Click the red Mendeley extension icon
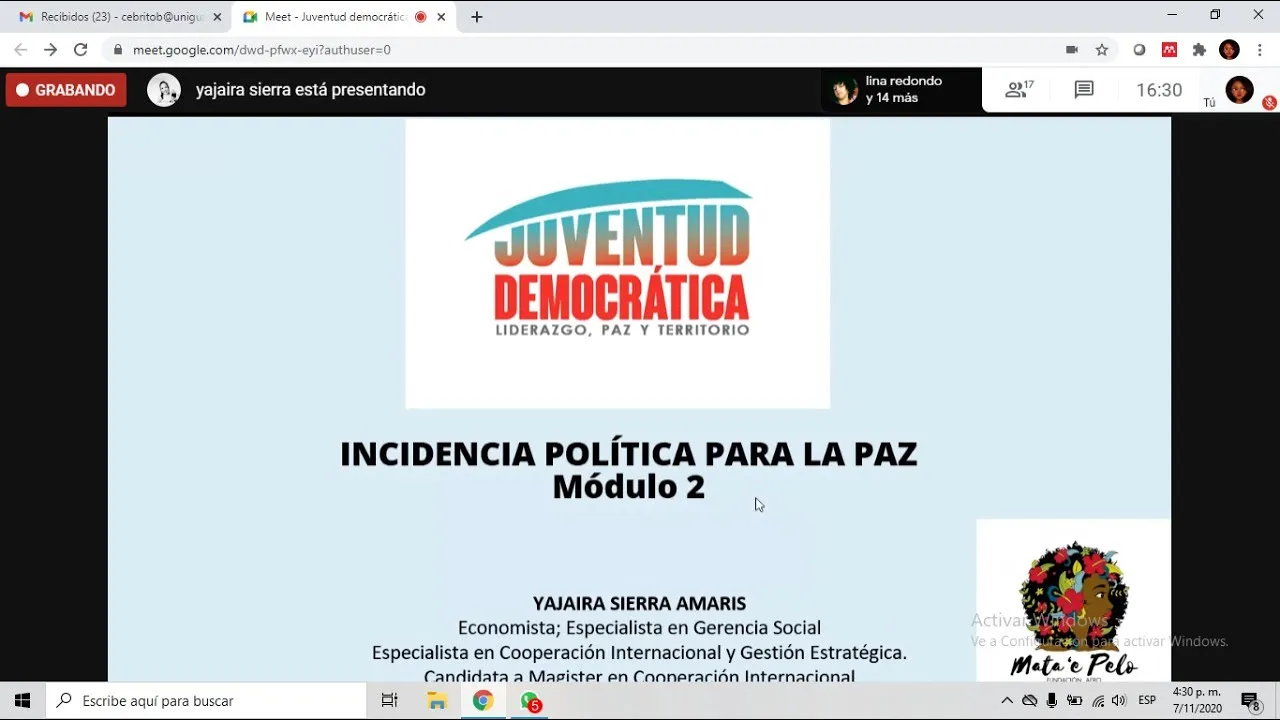The image size is (1280, 720). coord(1169,50)
